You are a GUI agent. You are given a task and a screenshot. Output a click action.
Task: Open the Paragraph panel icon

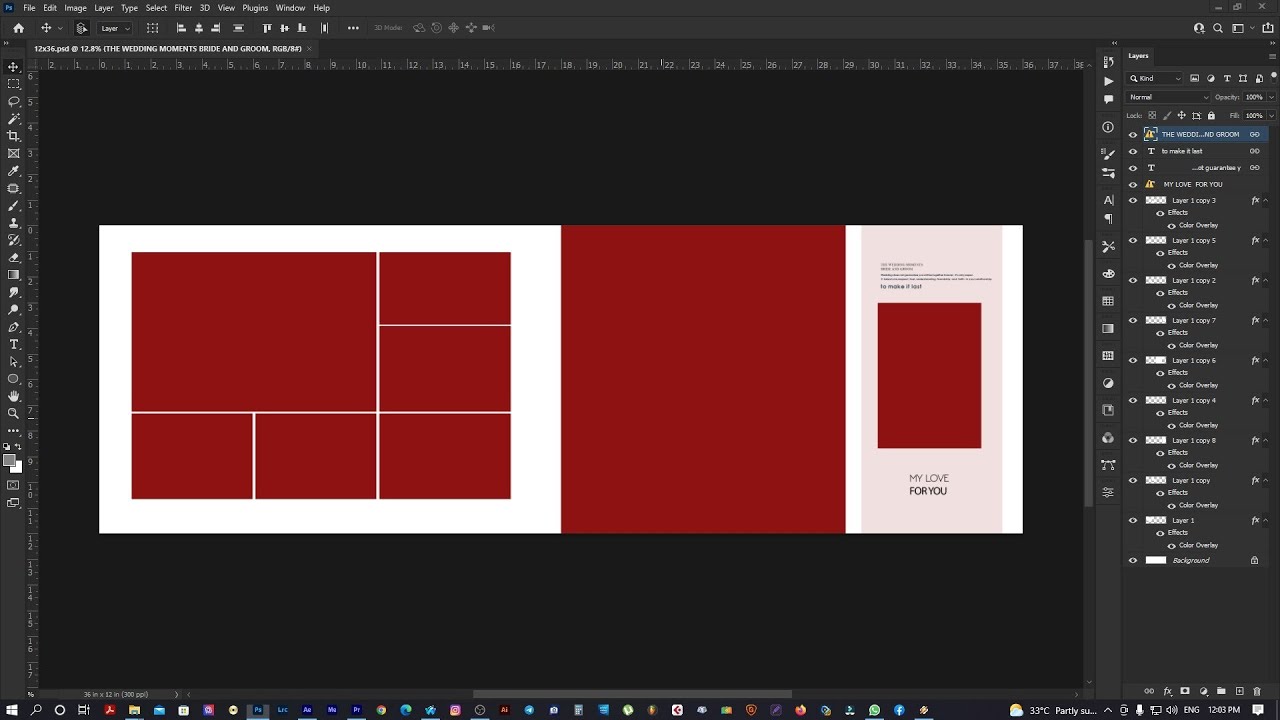[x=1108, y=218]
